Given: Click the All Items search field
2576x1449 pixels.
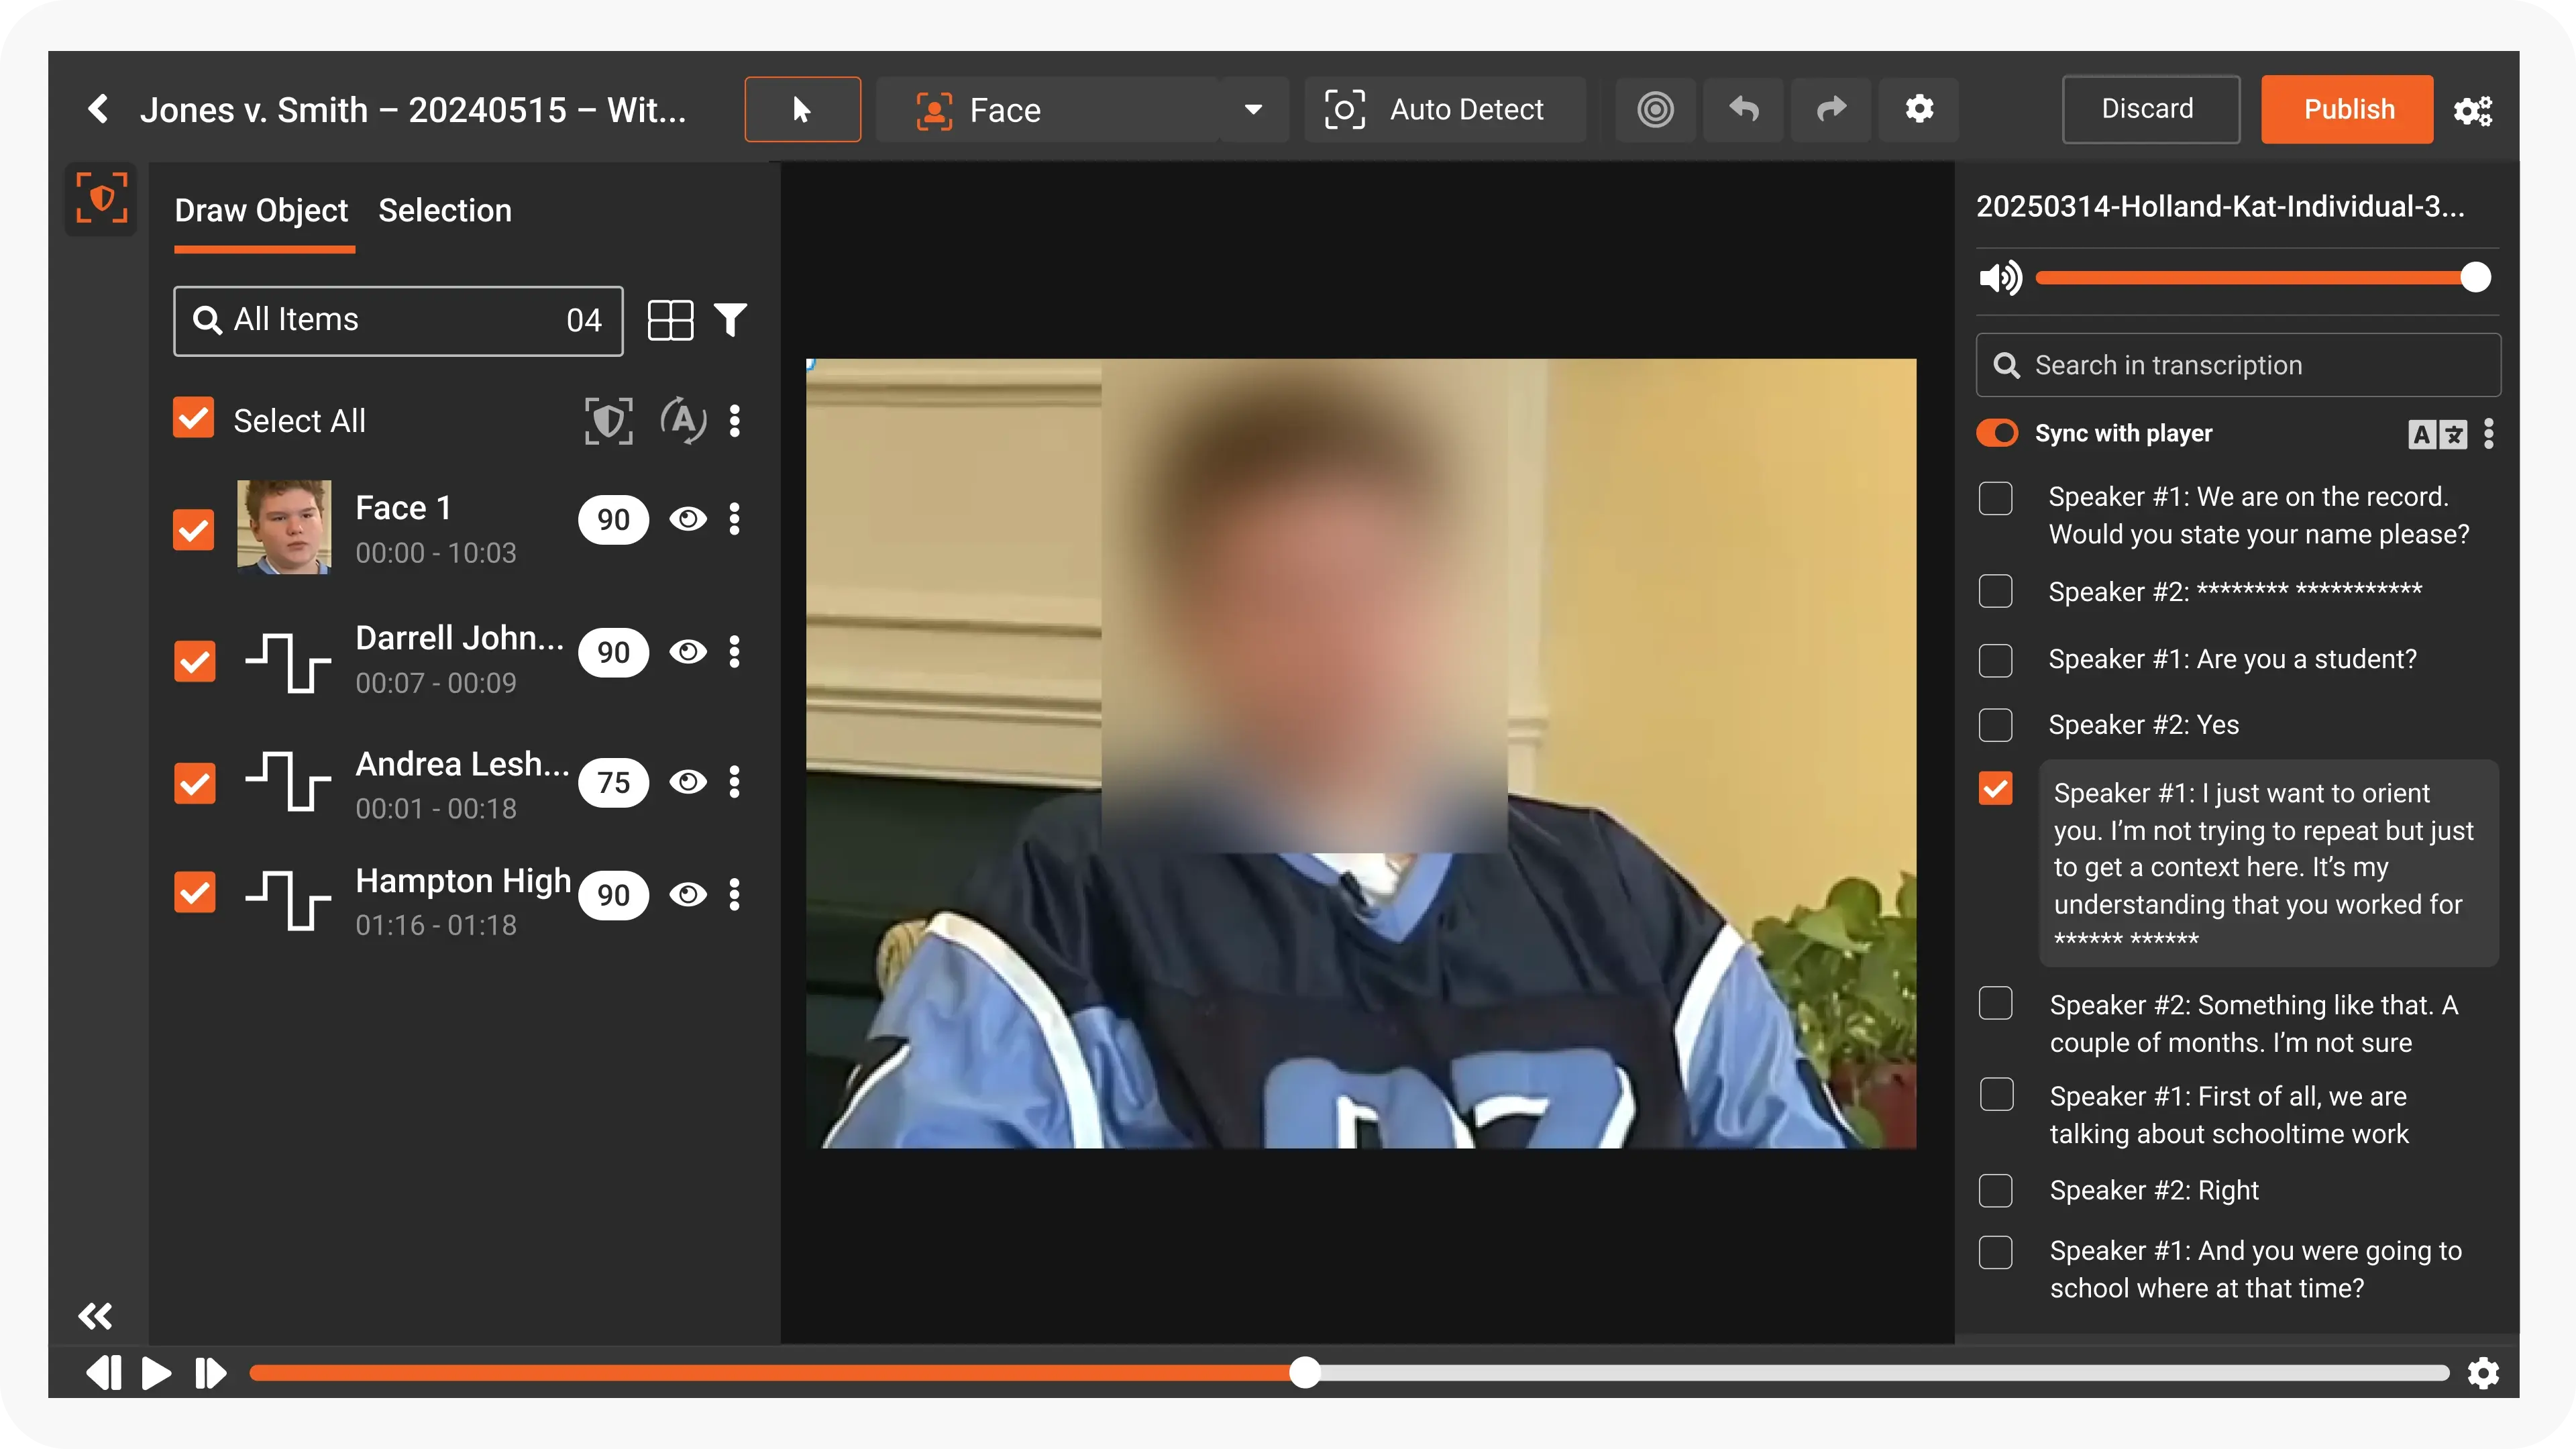Looking at the screenshot, I should click(398, 320).
